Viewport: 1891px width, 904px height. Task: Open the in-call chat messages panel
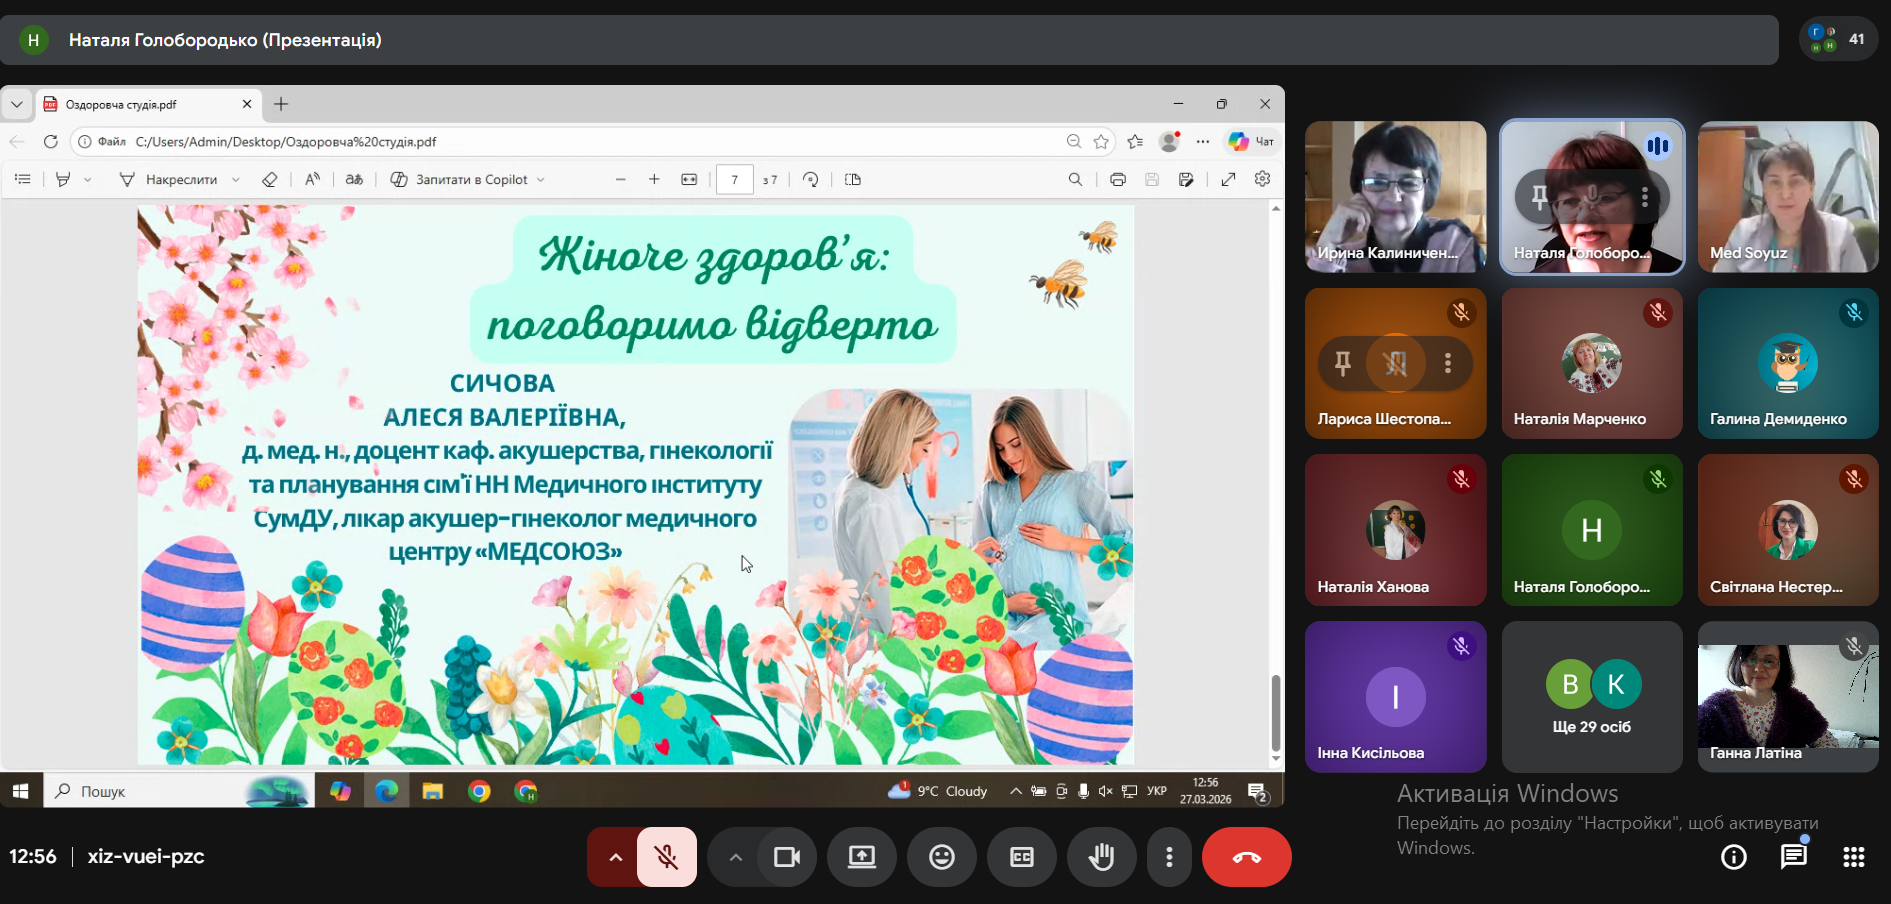1793,857
